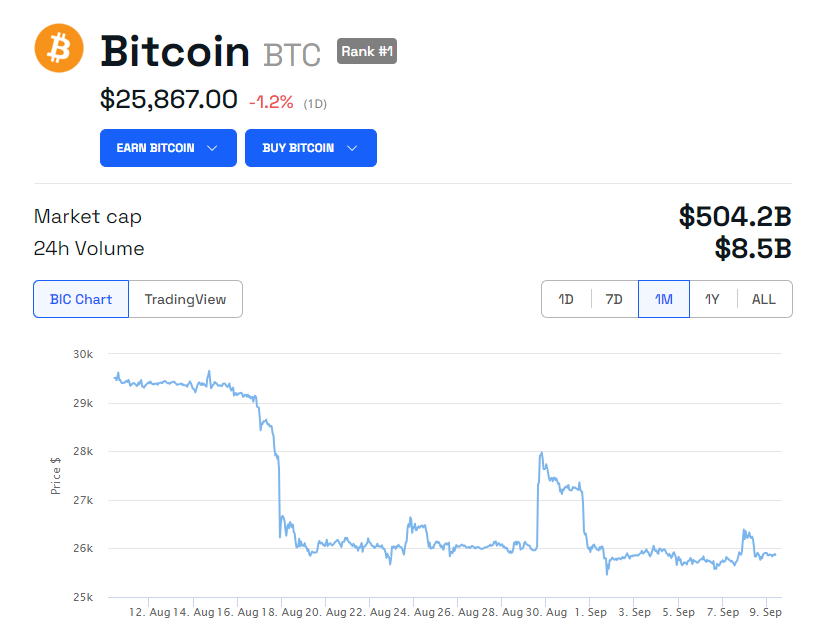The height and width of the screenshot is (643, 820).
Task: Click the current price $25,867.00
Action: 168,101
